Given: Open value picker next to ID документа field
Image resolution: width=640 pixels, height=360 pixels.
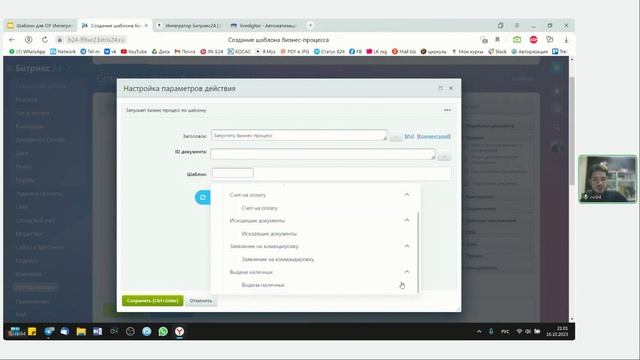Looking at the screenshot, I should coord(444,156).
